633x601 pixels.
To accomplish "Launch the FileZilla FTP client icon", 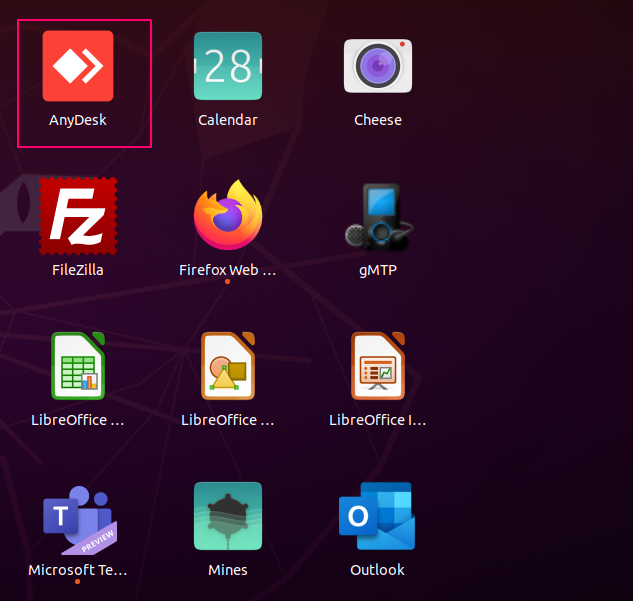I will coord(78,216).
